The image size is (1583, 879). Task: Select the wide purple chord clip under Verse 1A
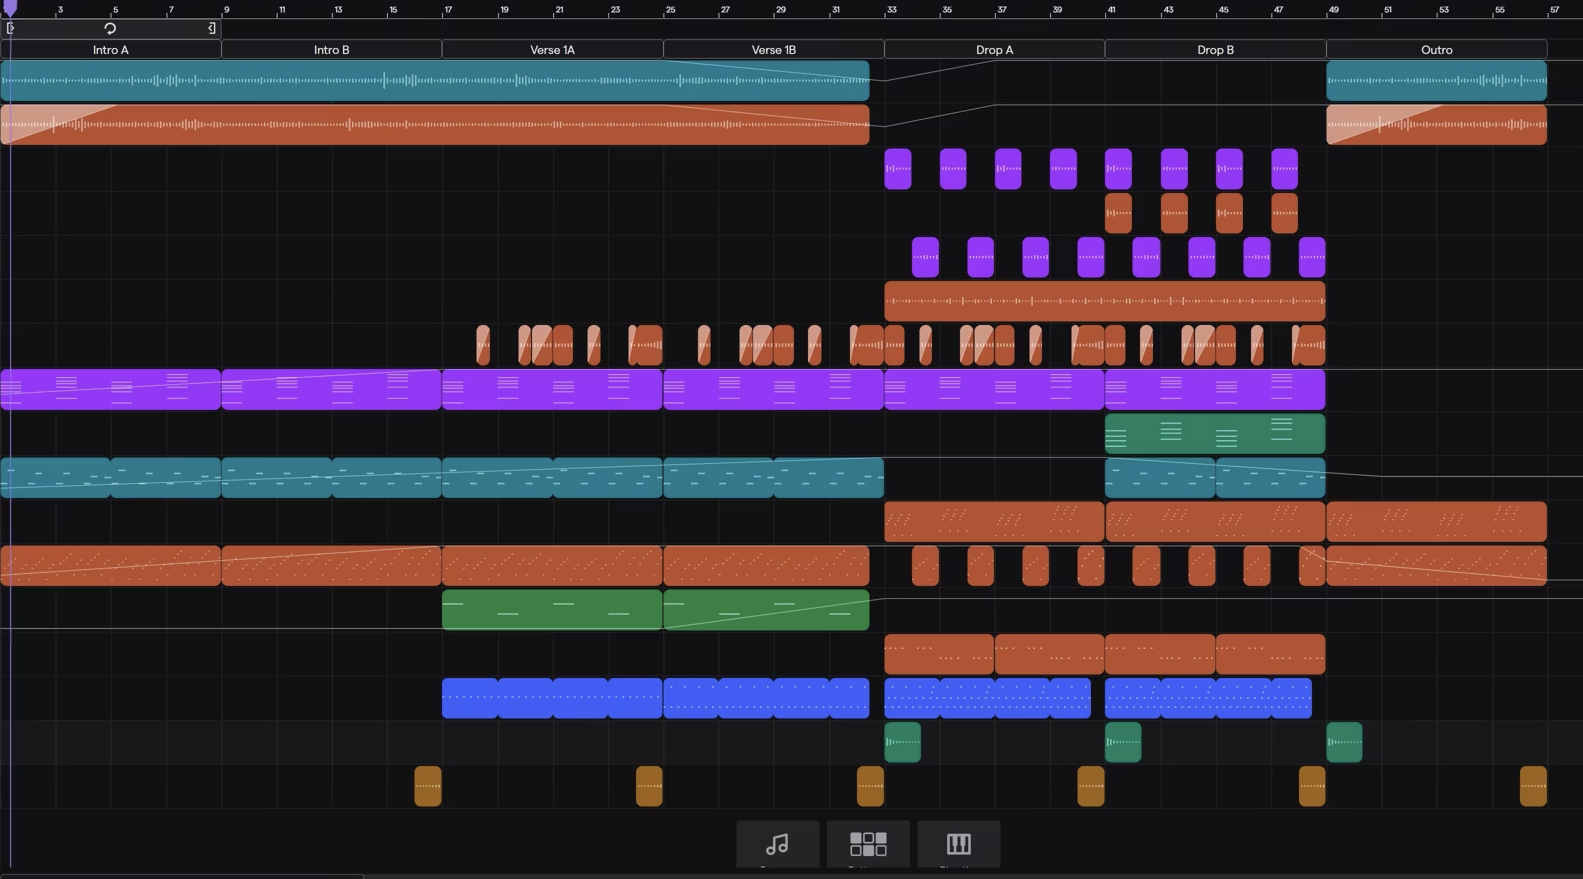tap(552, 389)
